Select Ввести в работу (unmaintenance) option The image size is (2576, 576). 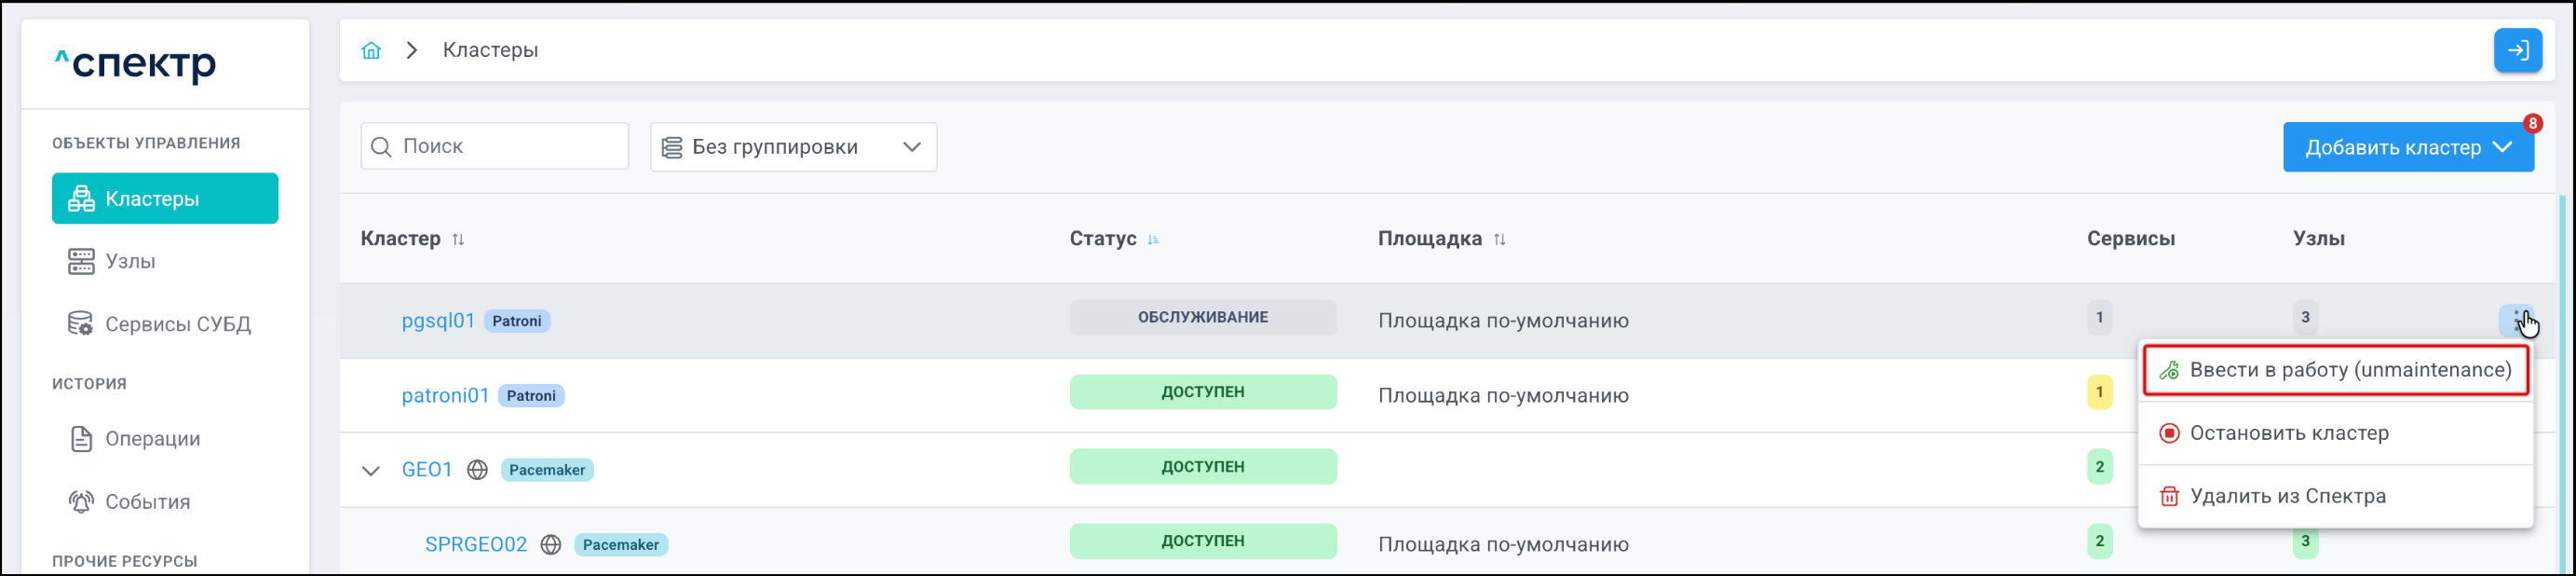point(2335,370)
